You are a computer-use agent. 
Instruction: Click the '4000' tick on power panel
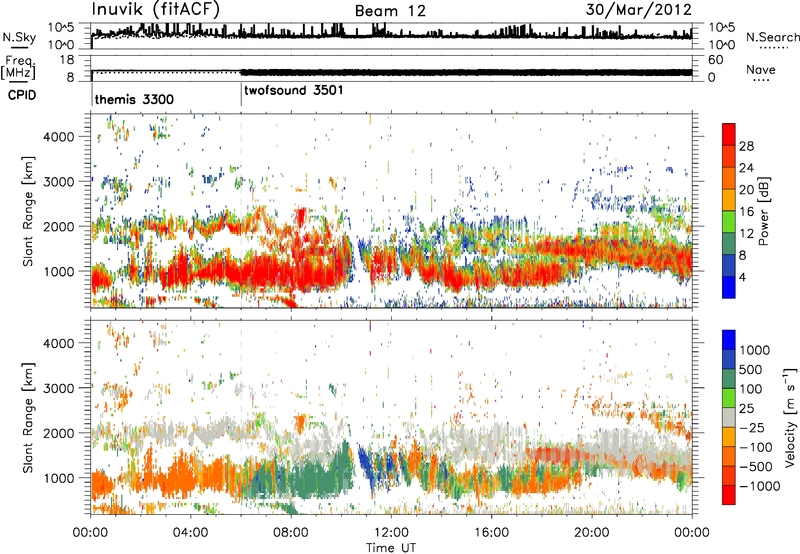58,137
